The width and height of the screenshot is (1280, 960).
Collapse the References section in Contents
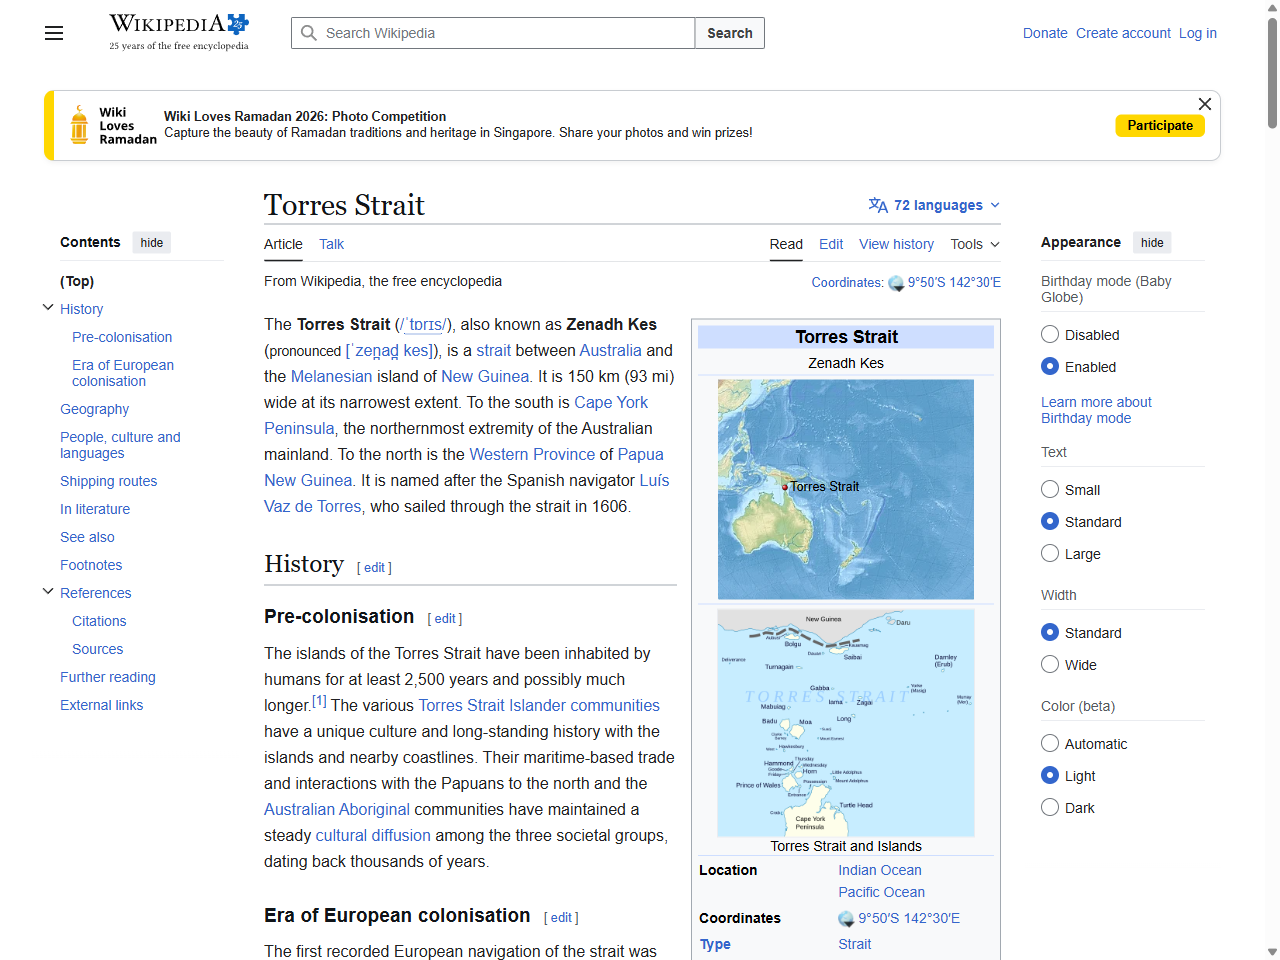tap(47, 590)
